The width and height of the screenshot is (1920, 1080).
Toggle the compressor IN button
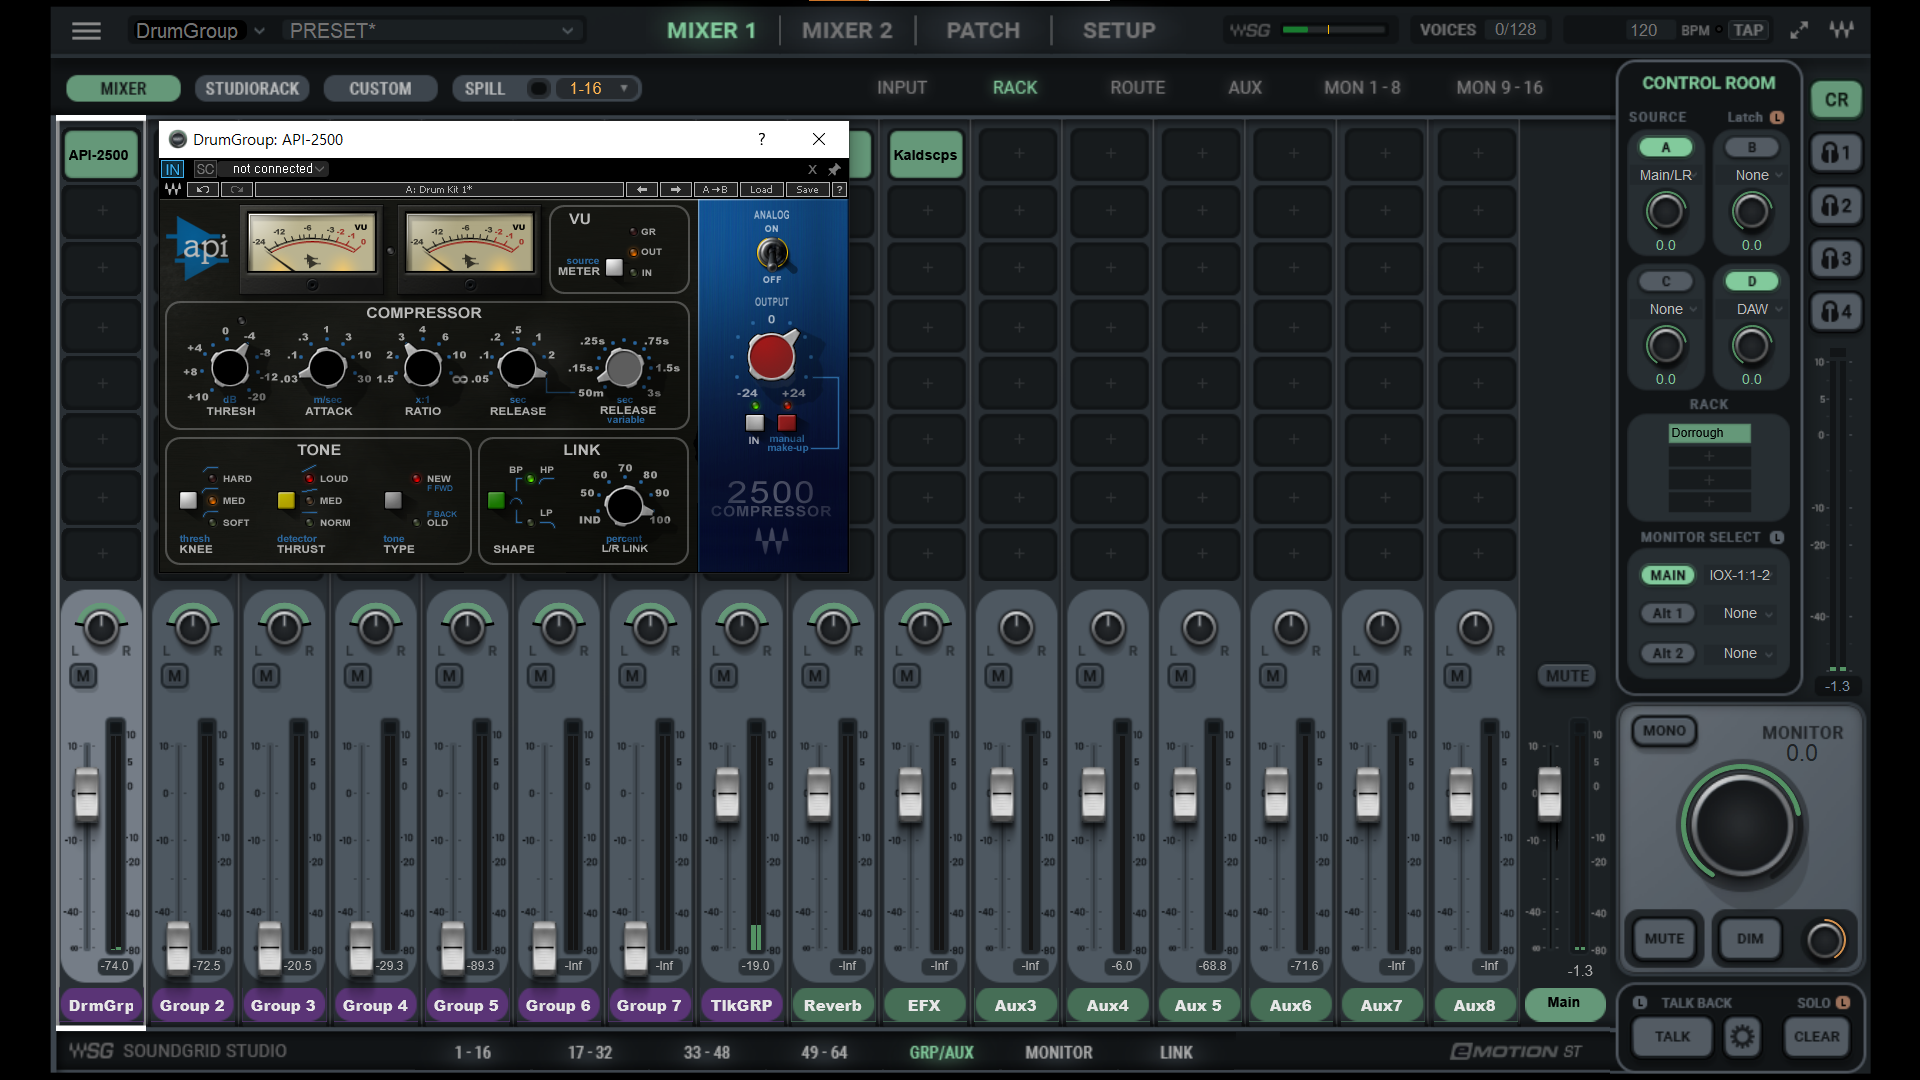coord(755,422)
